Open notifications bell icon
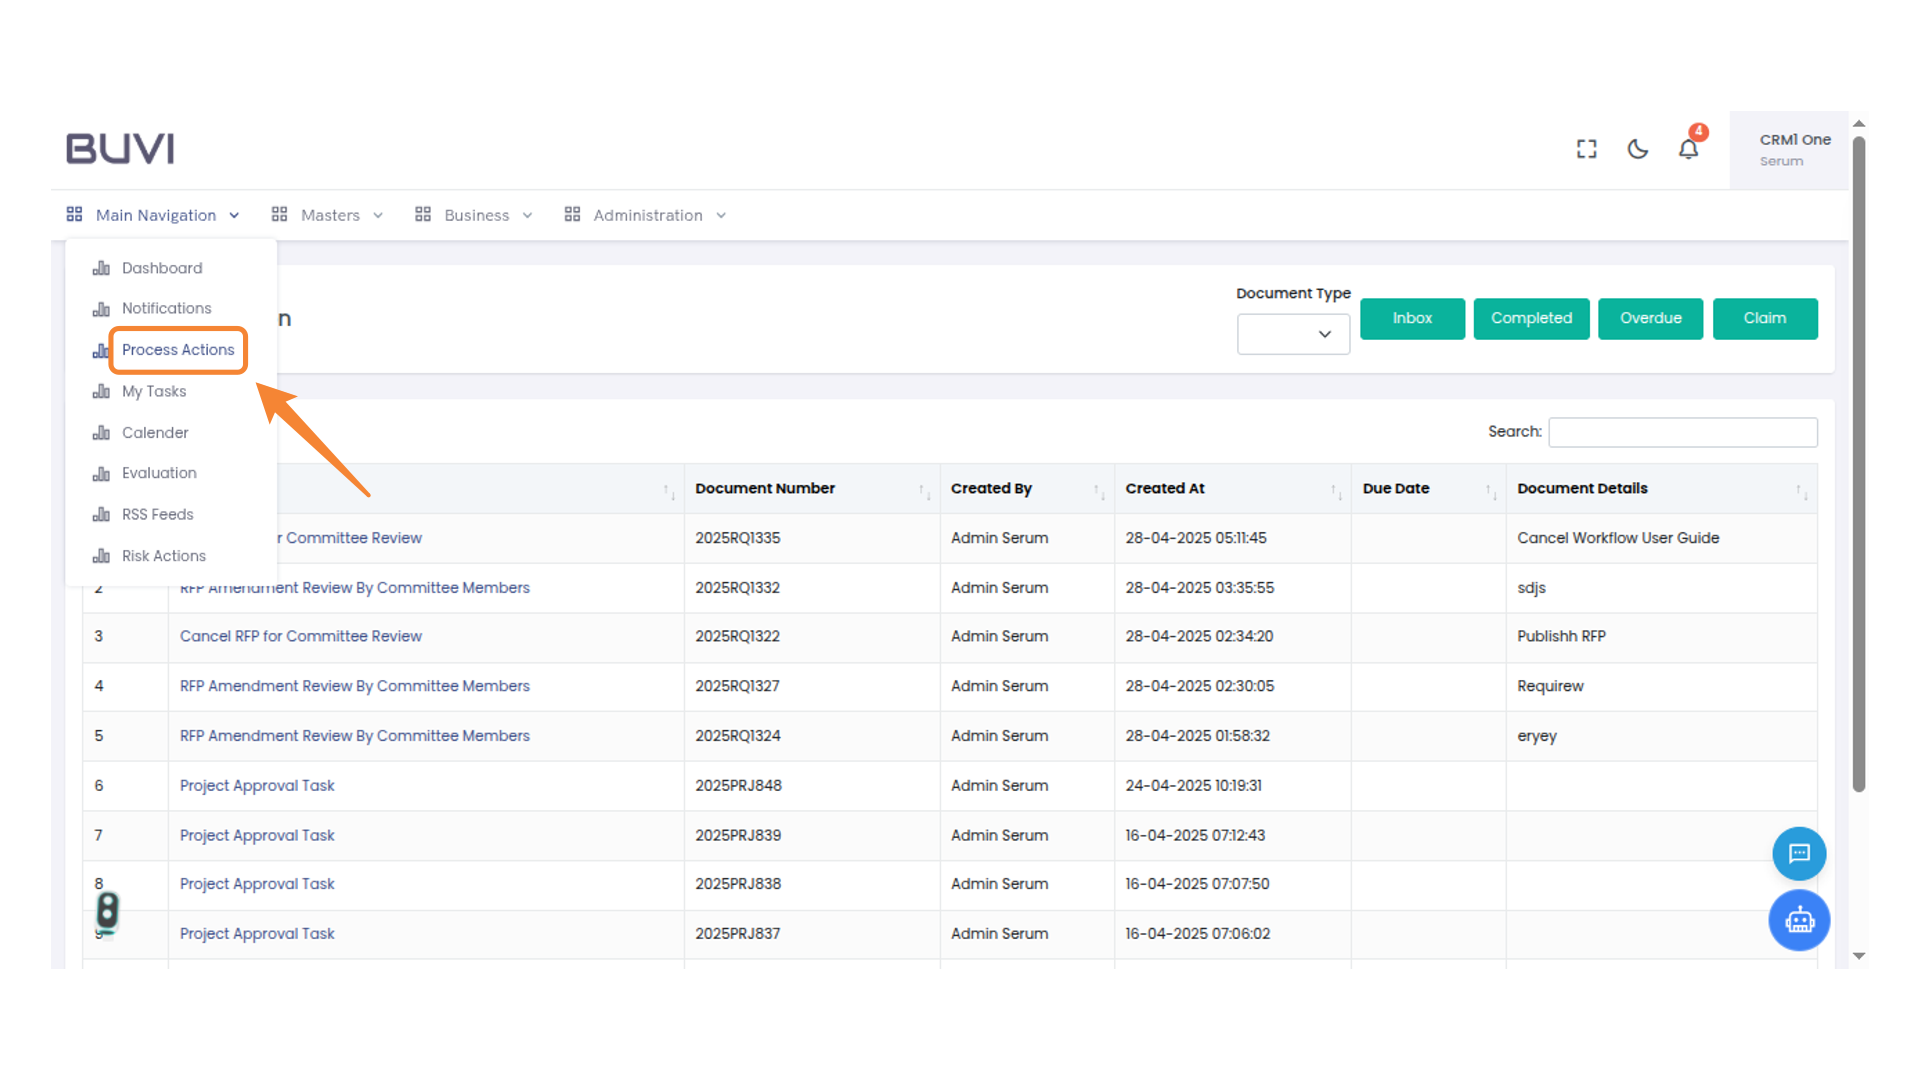This screenshot has width=1920, height=1080. click(x=1688, y=149)
